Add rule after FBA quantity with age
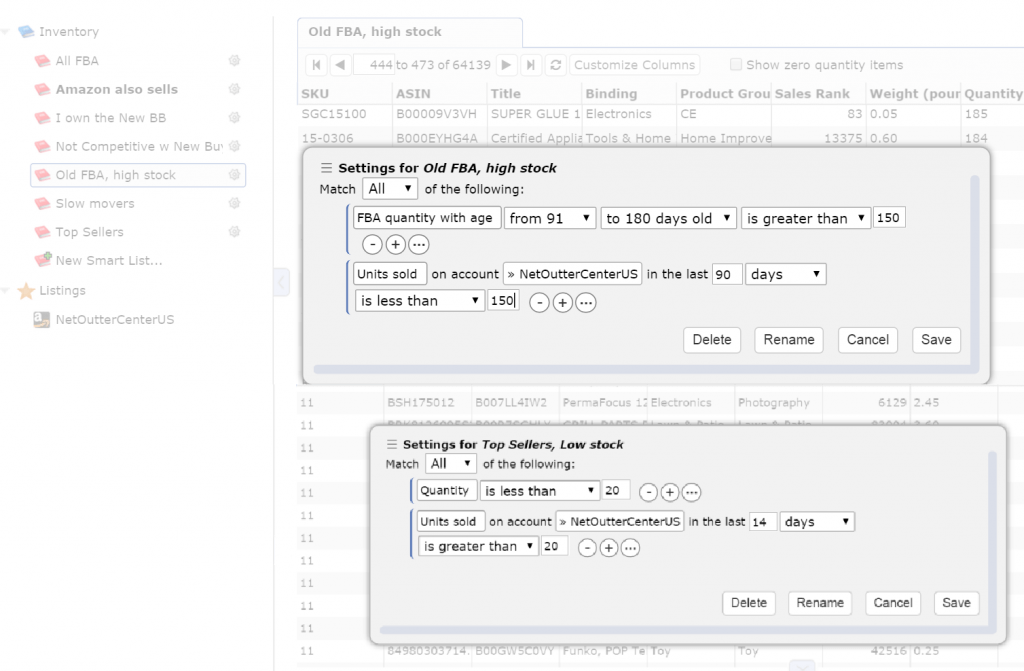Image resolution: width=1024 pixels, height=671 pixels. pos(395,244)
